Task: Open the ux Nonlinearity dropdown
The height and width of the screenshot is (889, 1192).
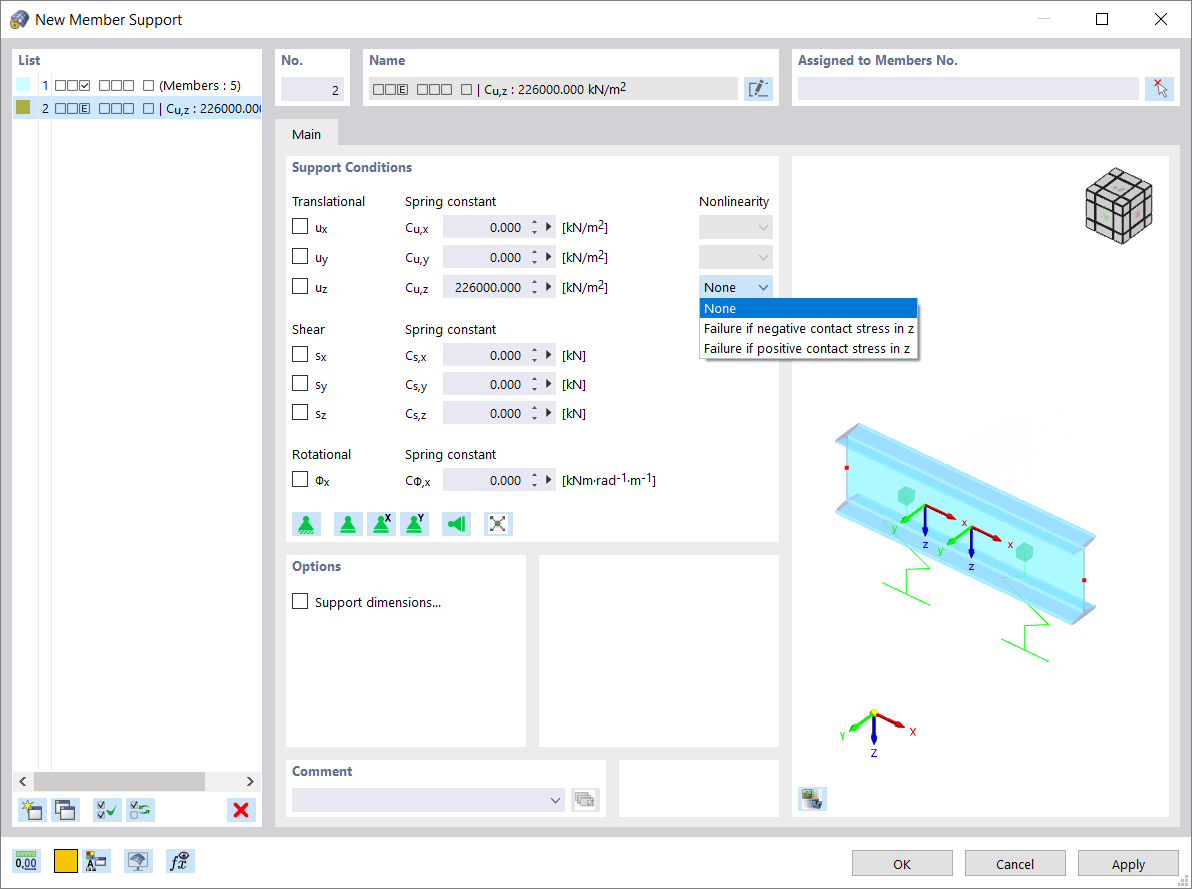Action: click(x=736, y=227)
